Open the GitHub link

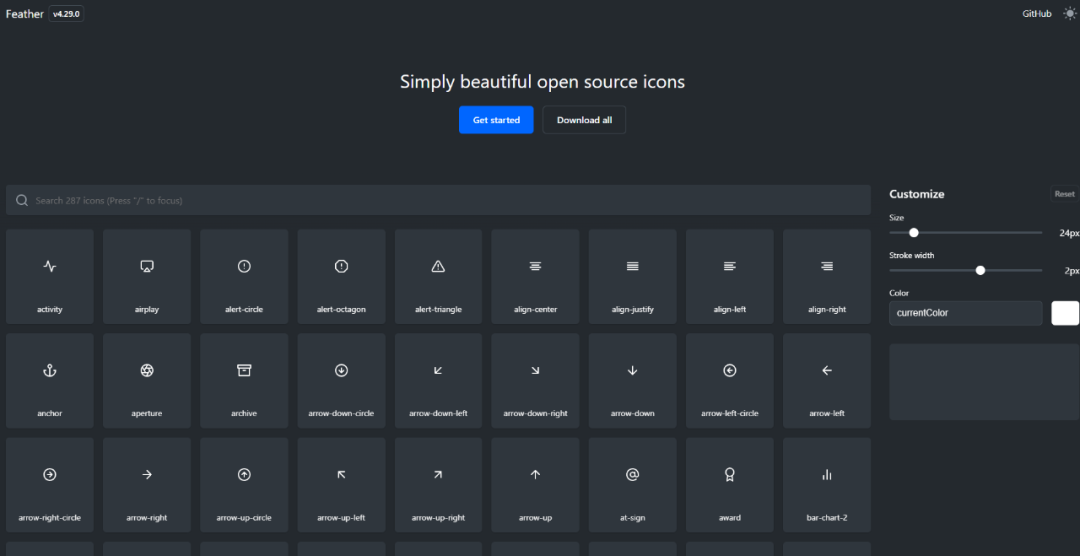click(x=1037, y=14)
